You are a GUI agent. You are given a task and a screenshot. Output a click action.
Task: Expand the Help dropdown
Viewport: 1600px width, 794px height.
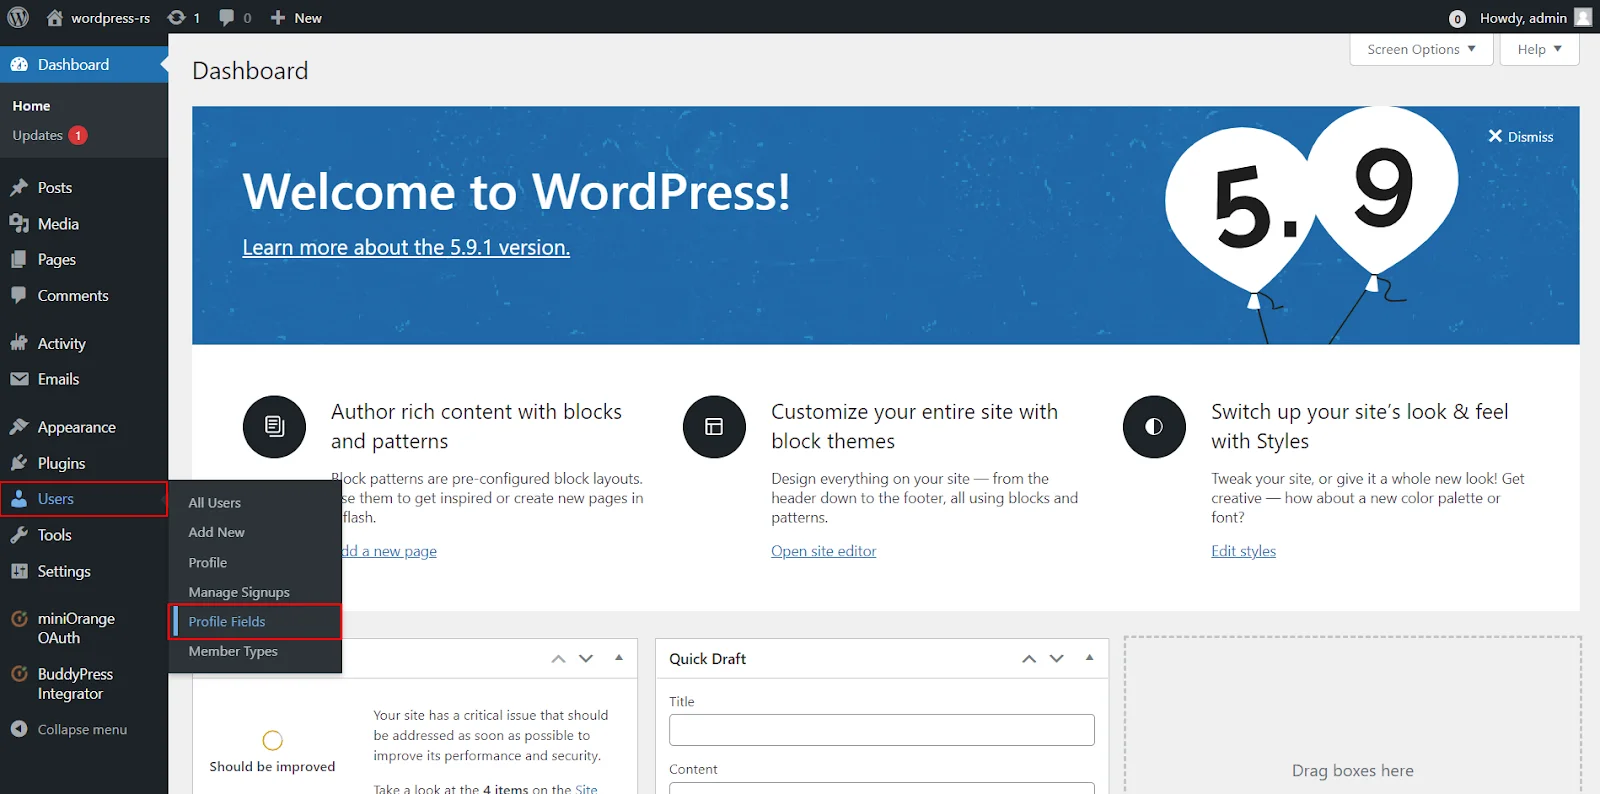(1539, 49)
